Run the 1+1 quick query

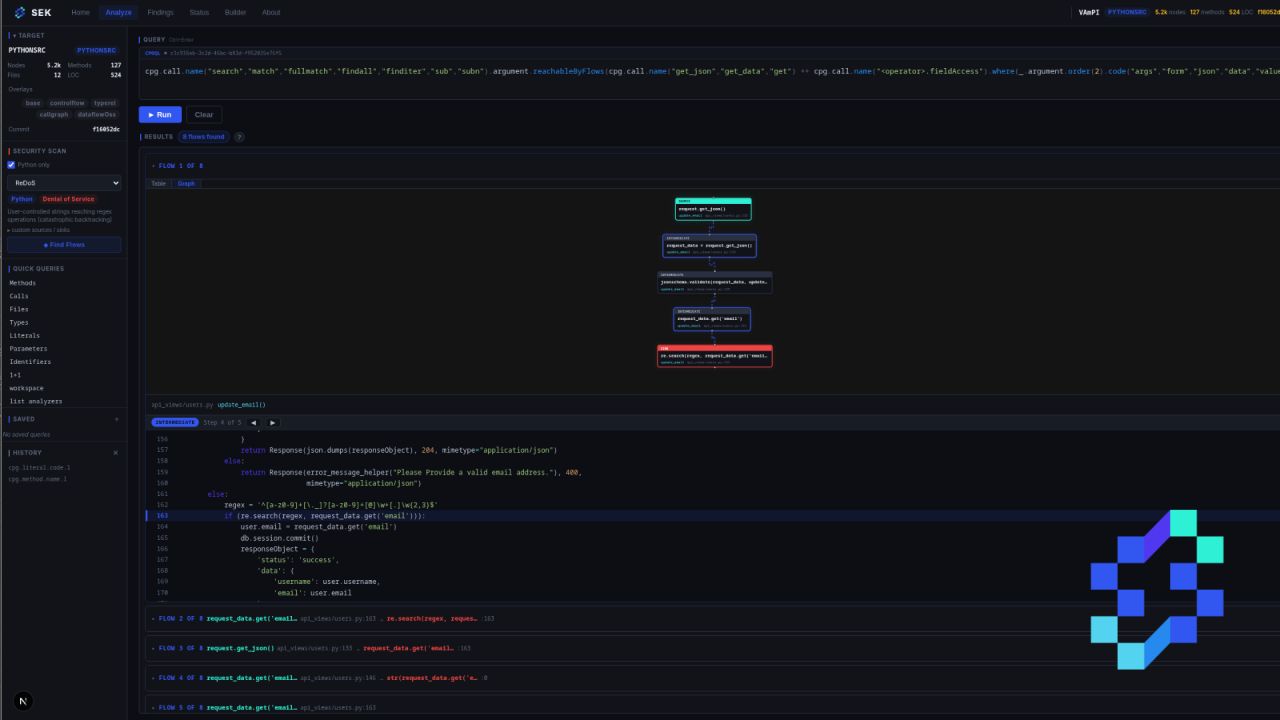15,374
